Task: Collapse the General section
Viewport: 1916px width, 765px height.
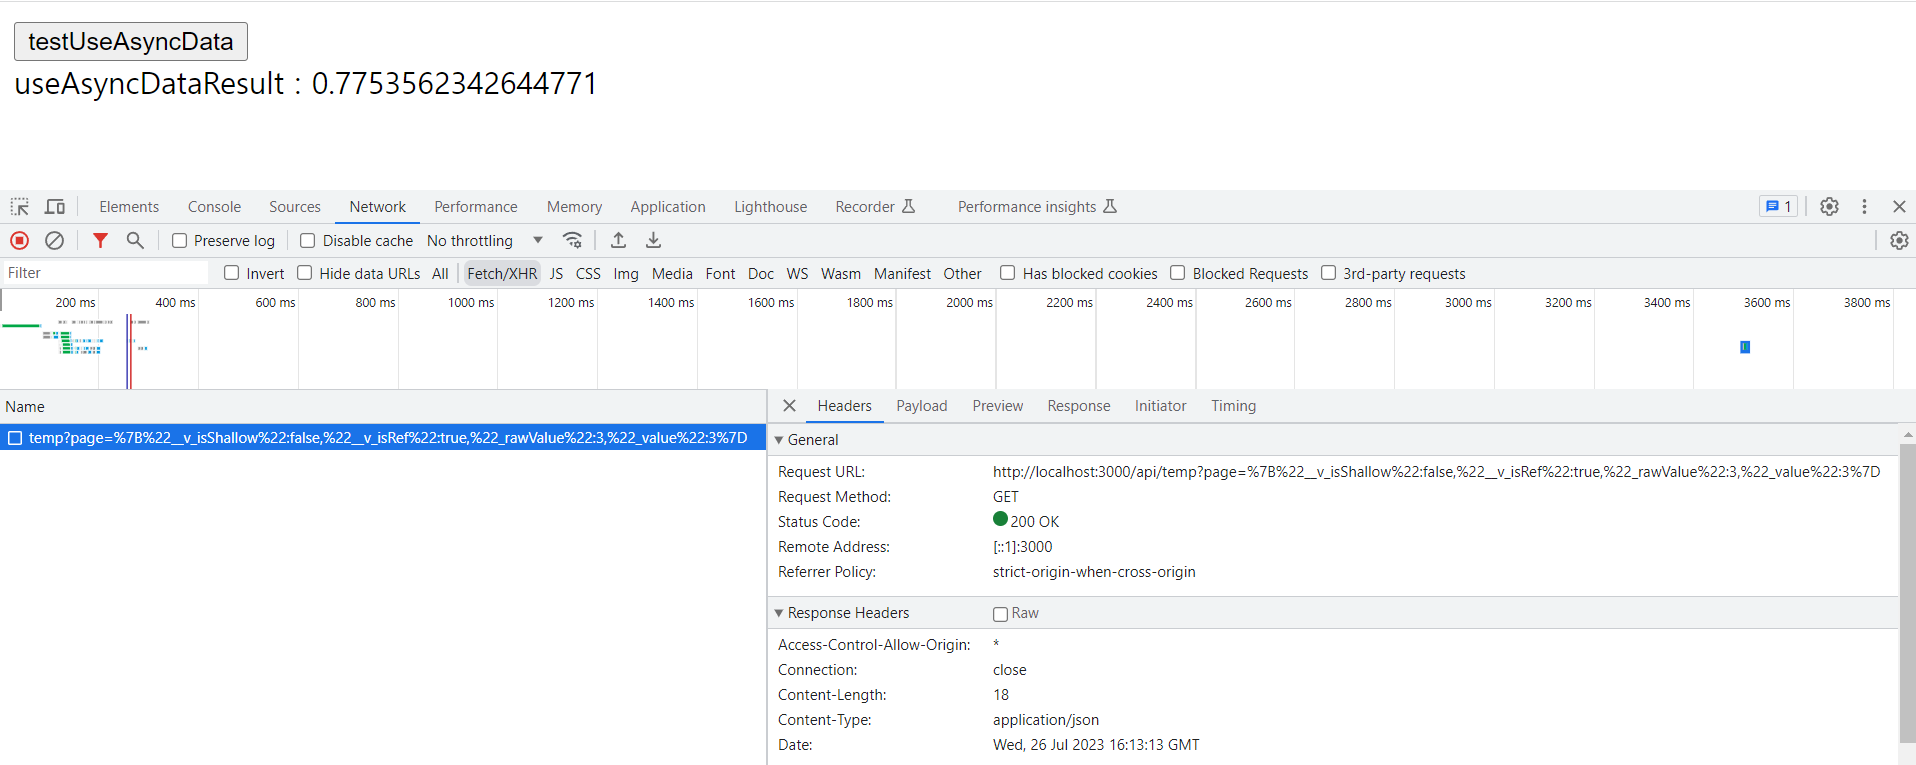Action: pyautogui.click(x=779, y=440)
